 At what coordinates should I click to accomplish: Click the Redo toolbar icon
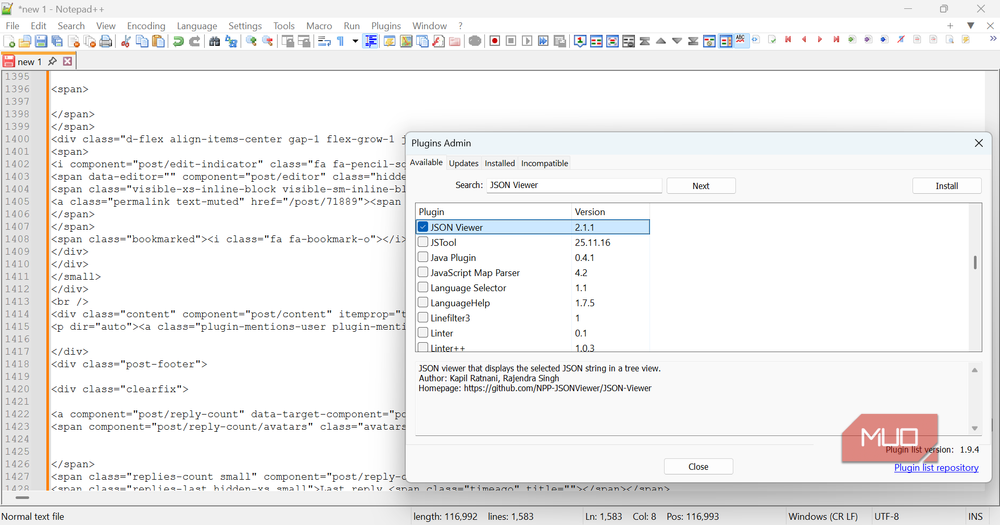pos(195,41)
